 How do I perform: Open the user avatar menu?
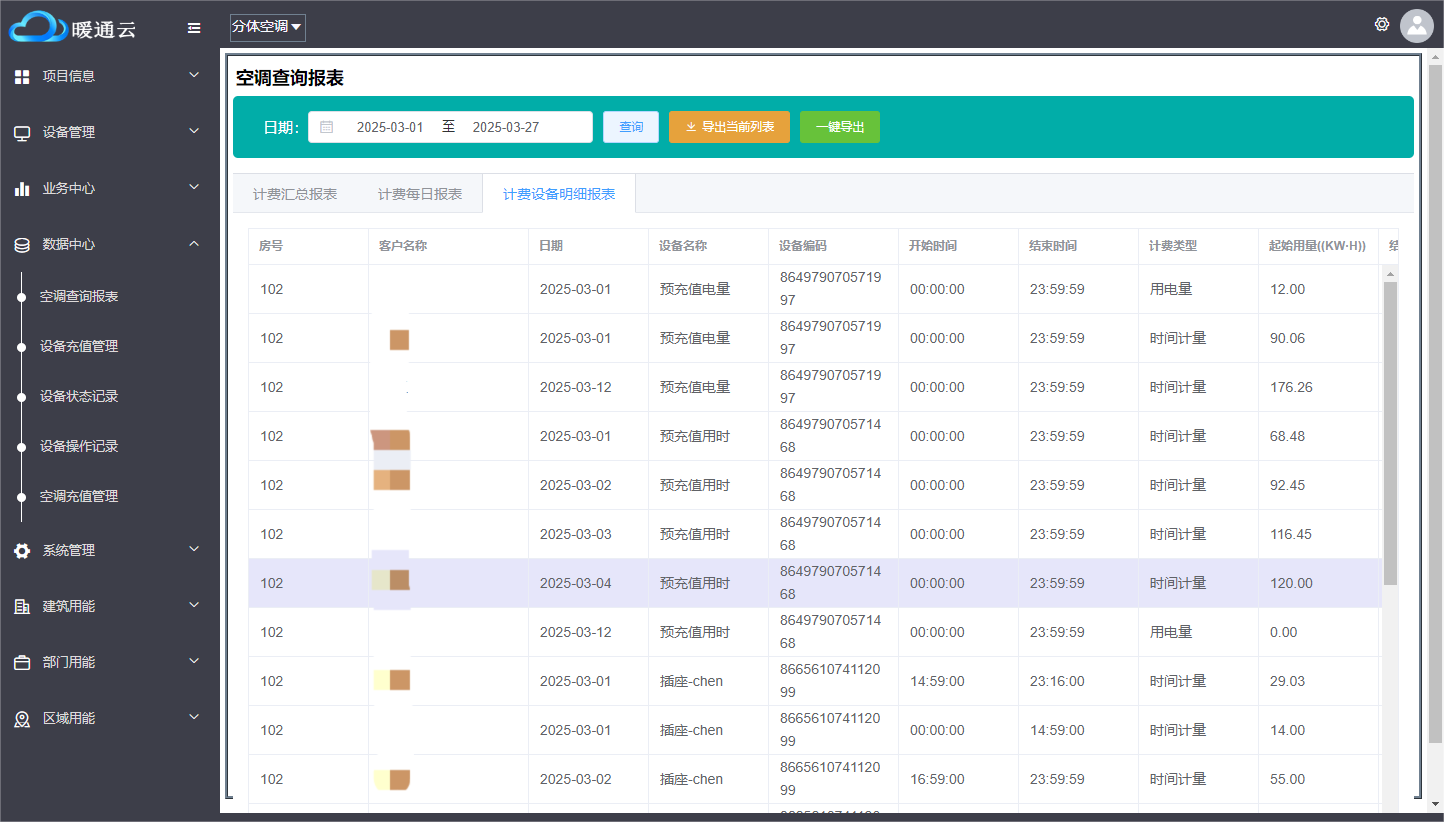[1417, 26]
